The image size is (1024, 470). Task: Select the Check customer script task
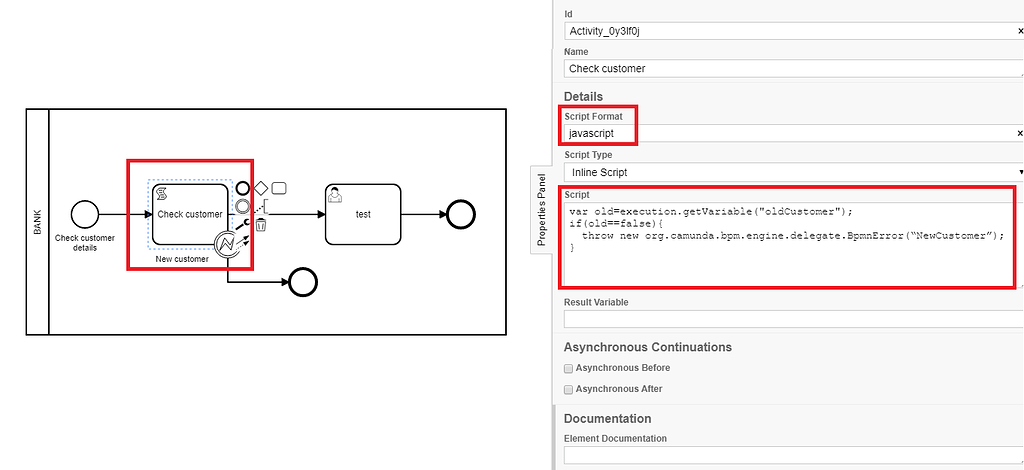point(190,214)
